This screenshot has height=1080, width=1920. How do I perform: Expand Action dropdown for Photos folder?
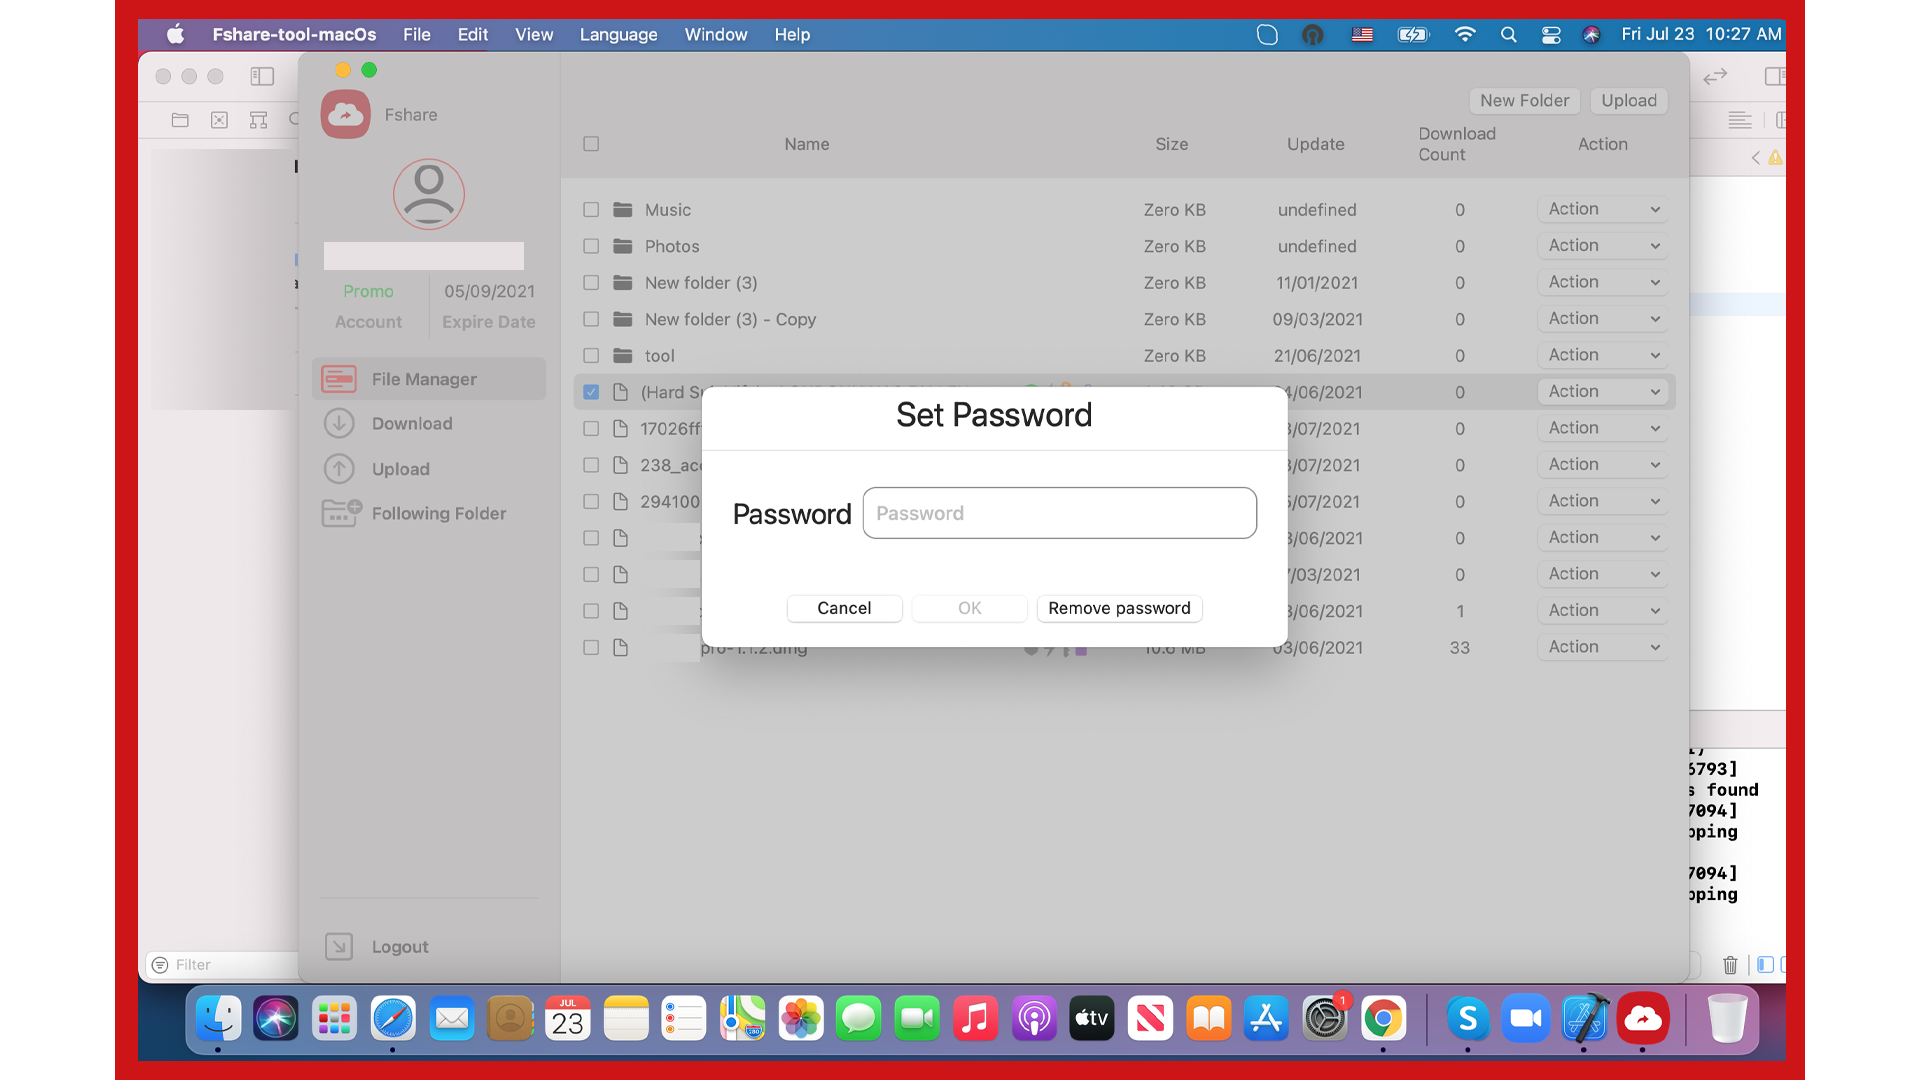1602,246
